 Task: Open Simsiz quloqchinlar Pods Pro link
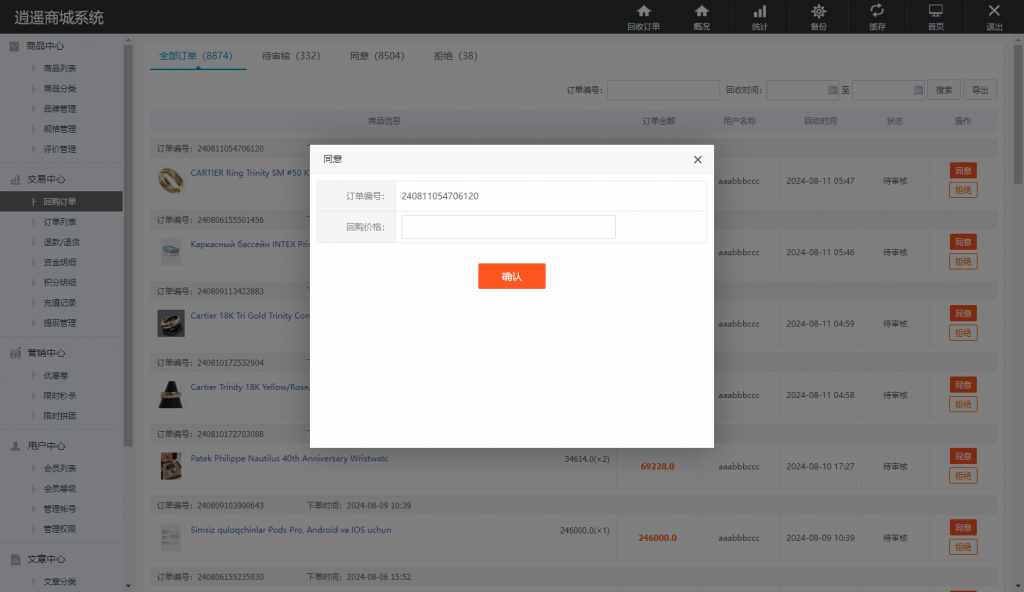point(291,530)
